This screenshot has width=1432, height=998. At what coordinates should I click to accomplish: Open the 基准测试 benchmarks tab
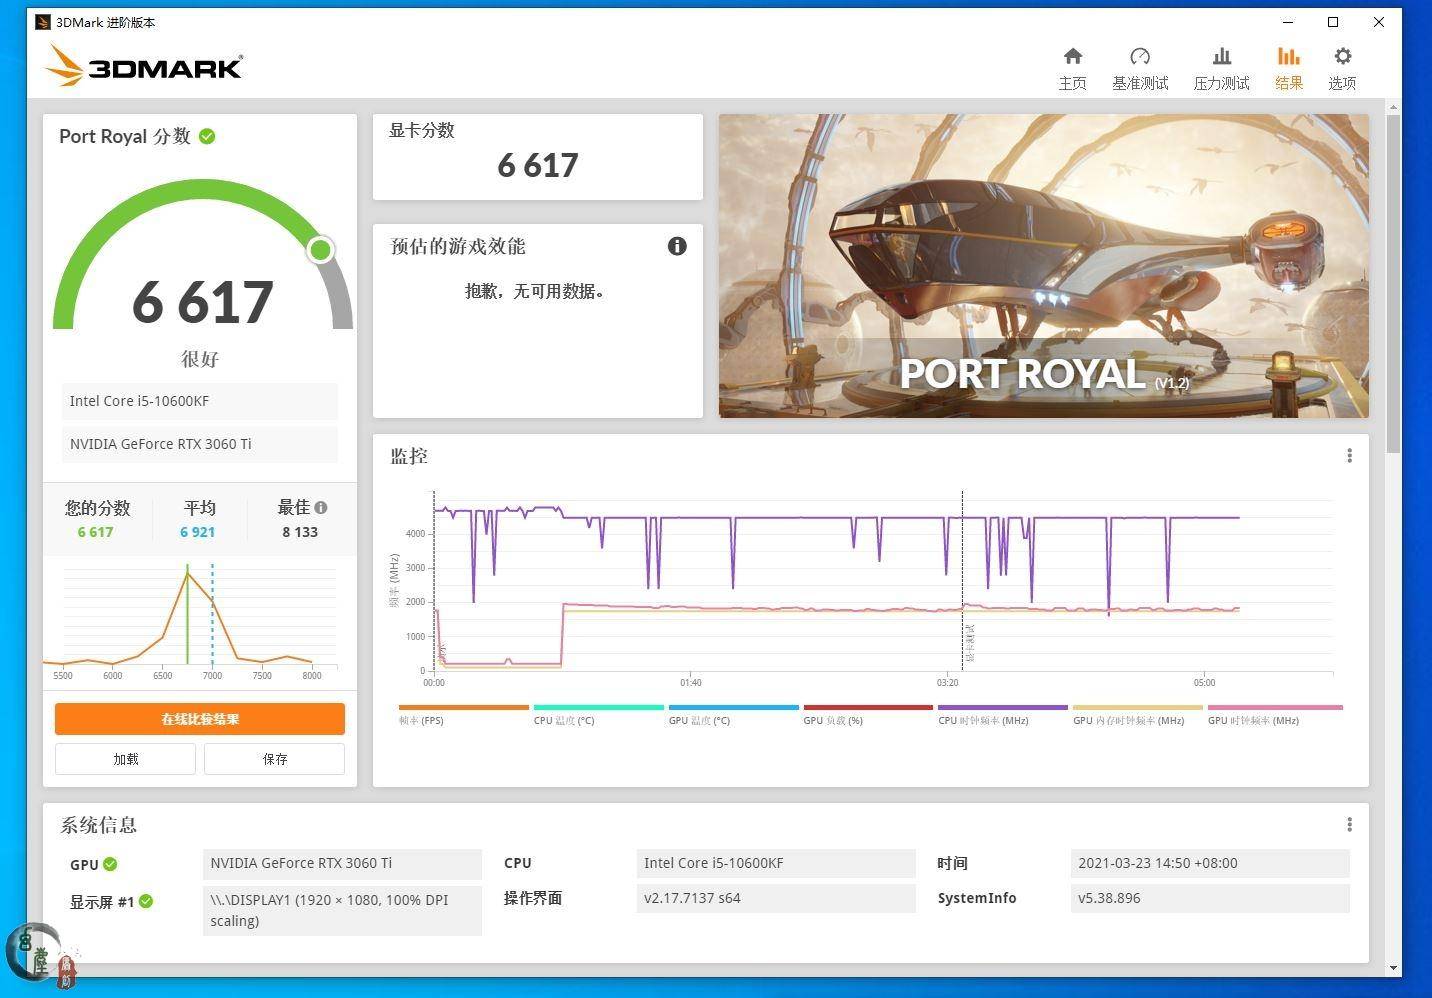point(1140,68)
